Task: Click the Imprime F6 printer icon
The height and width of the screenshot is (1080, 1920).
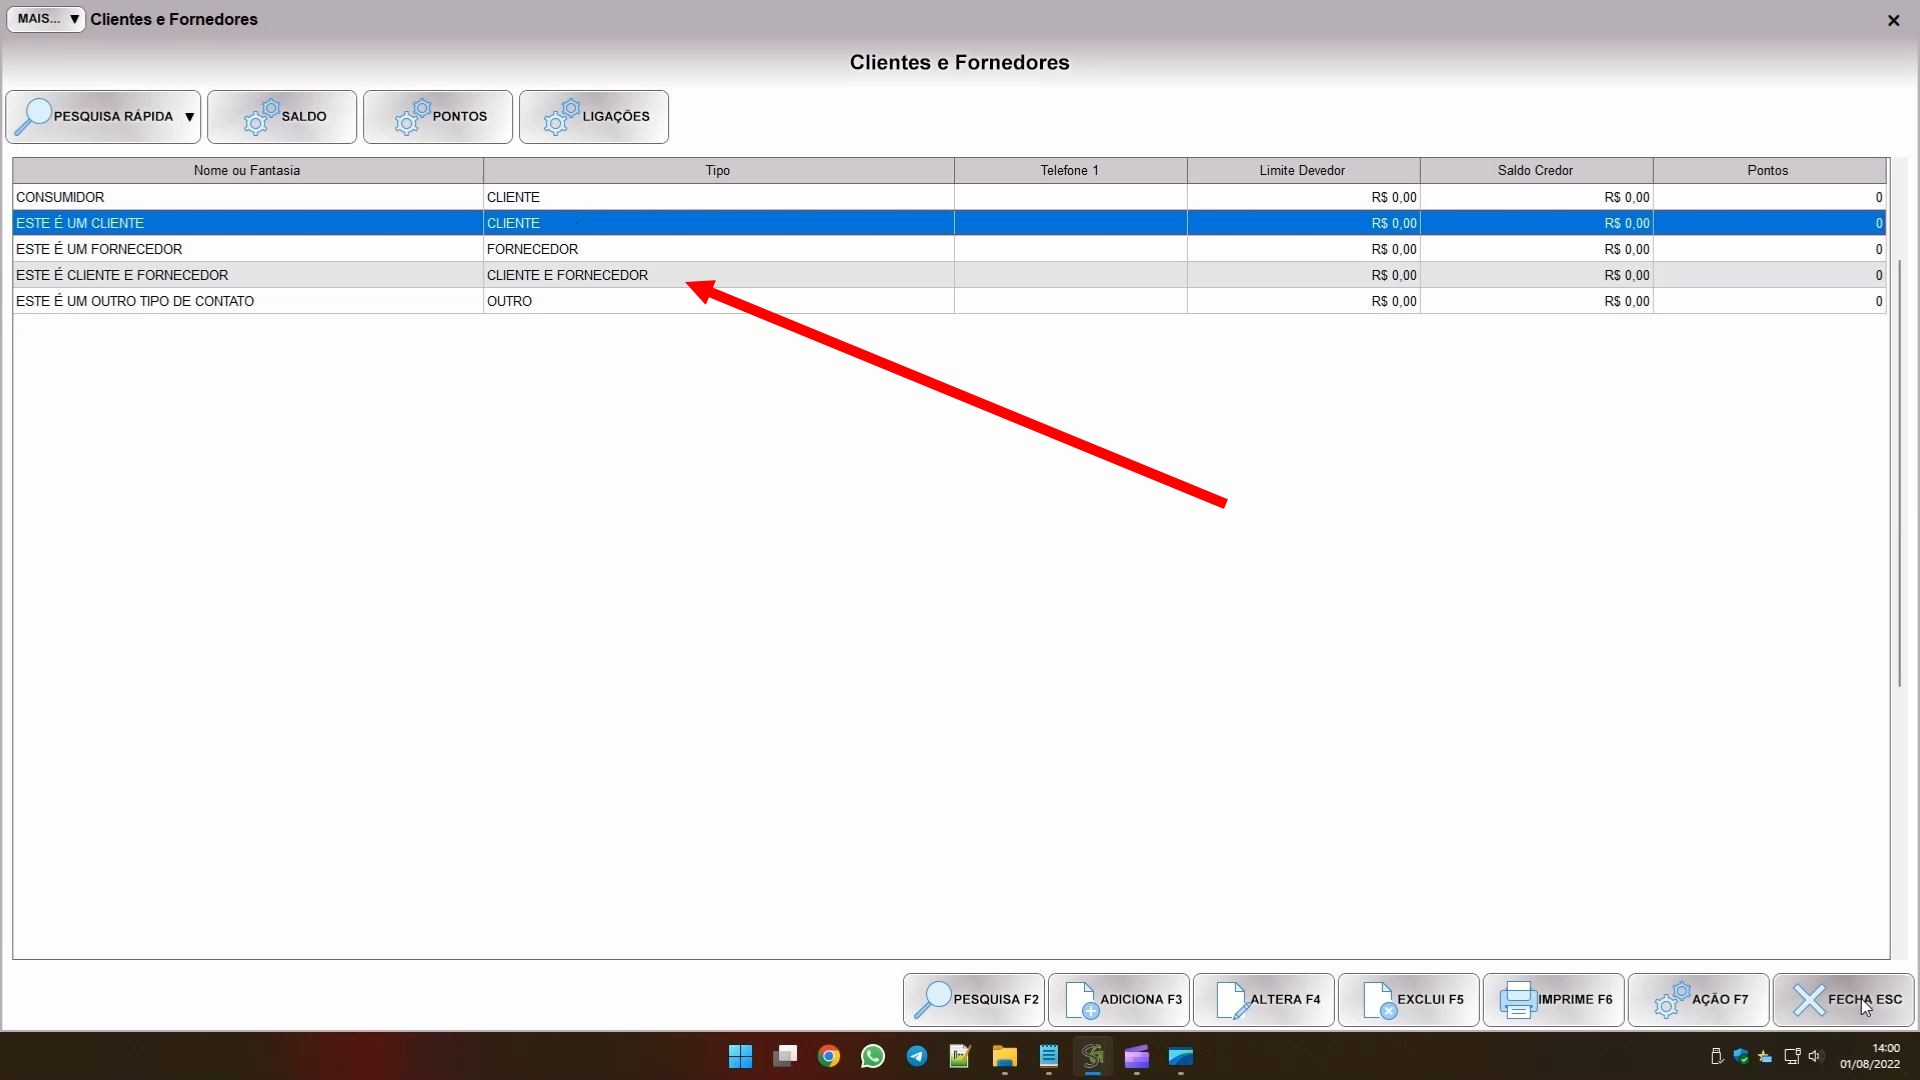Action: click(1518, 1000)
